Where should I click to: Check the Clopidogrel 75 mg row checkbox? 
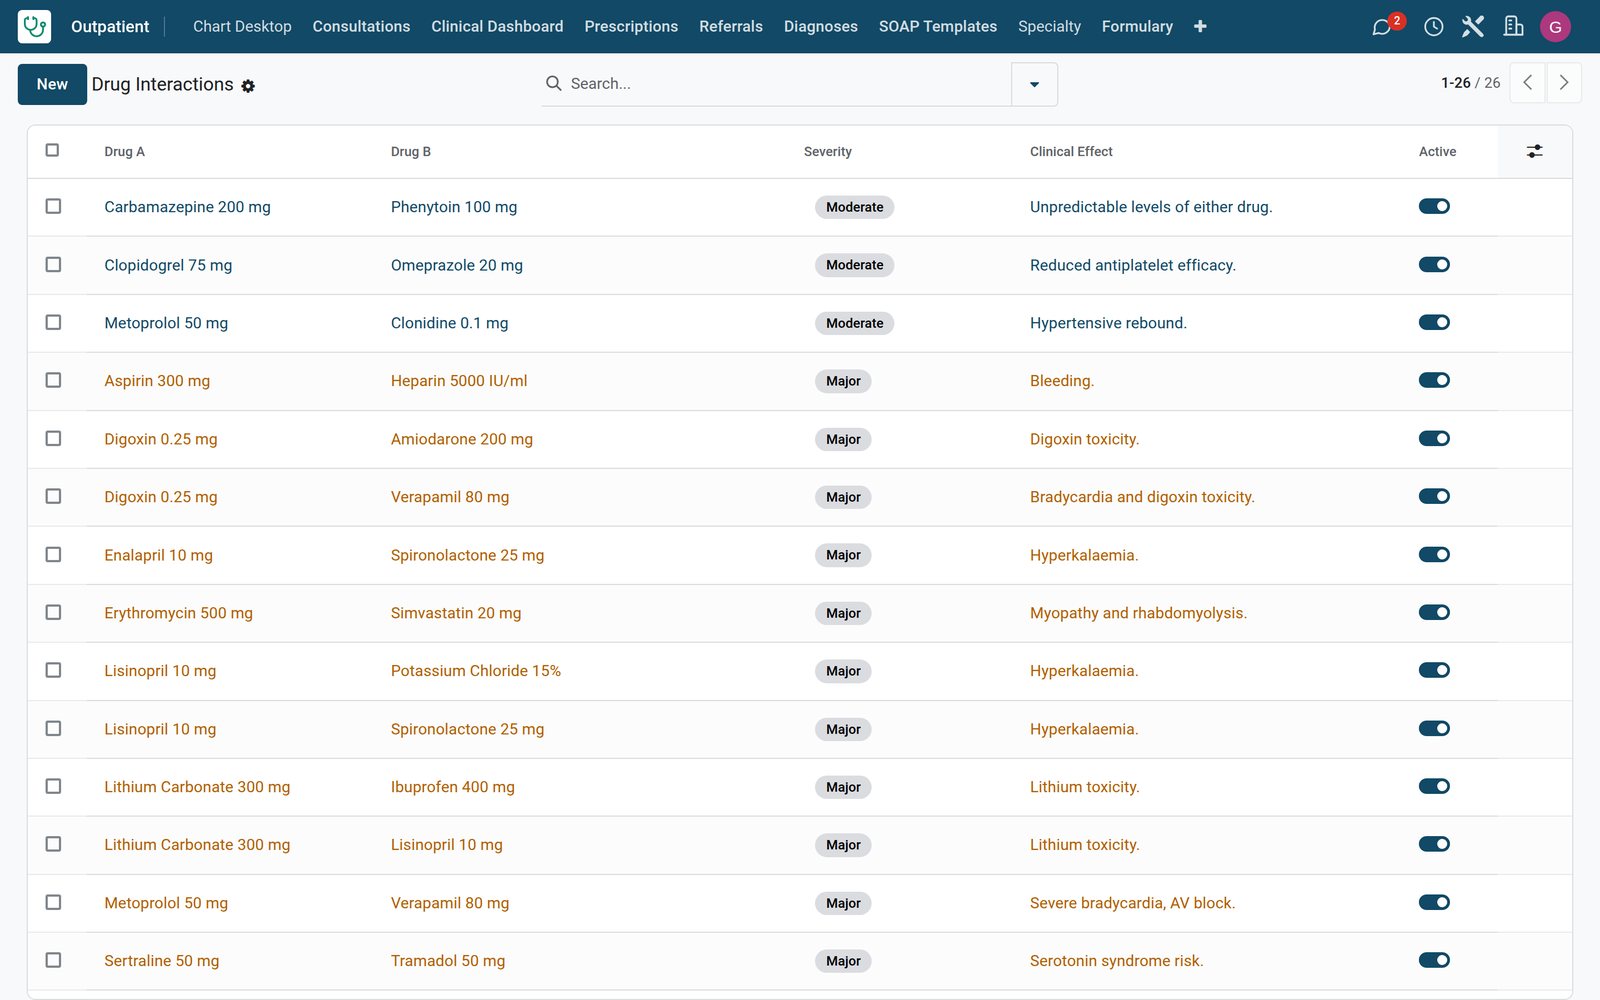pos(53,264)
